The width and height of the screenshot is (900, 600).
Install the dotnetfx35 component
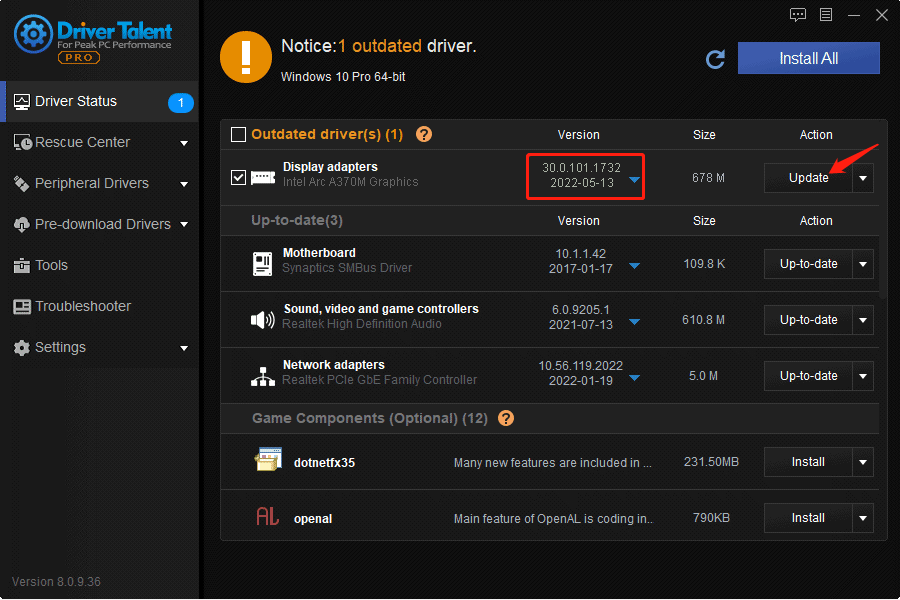(808, 462)
